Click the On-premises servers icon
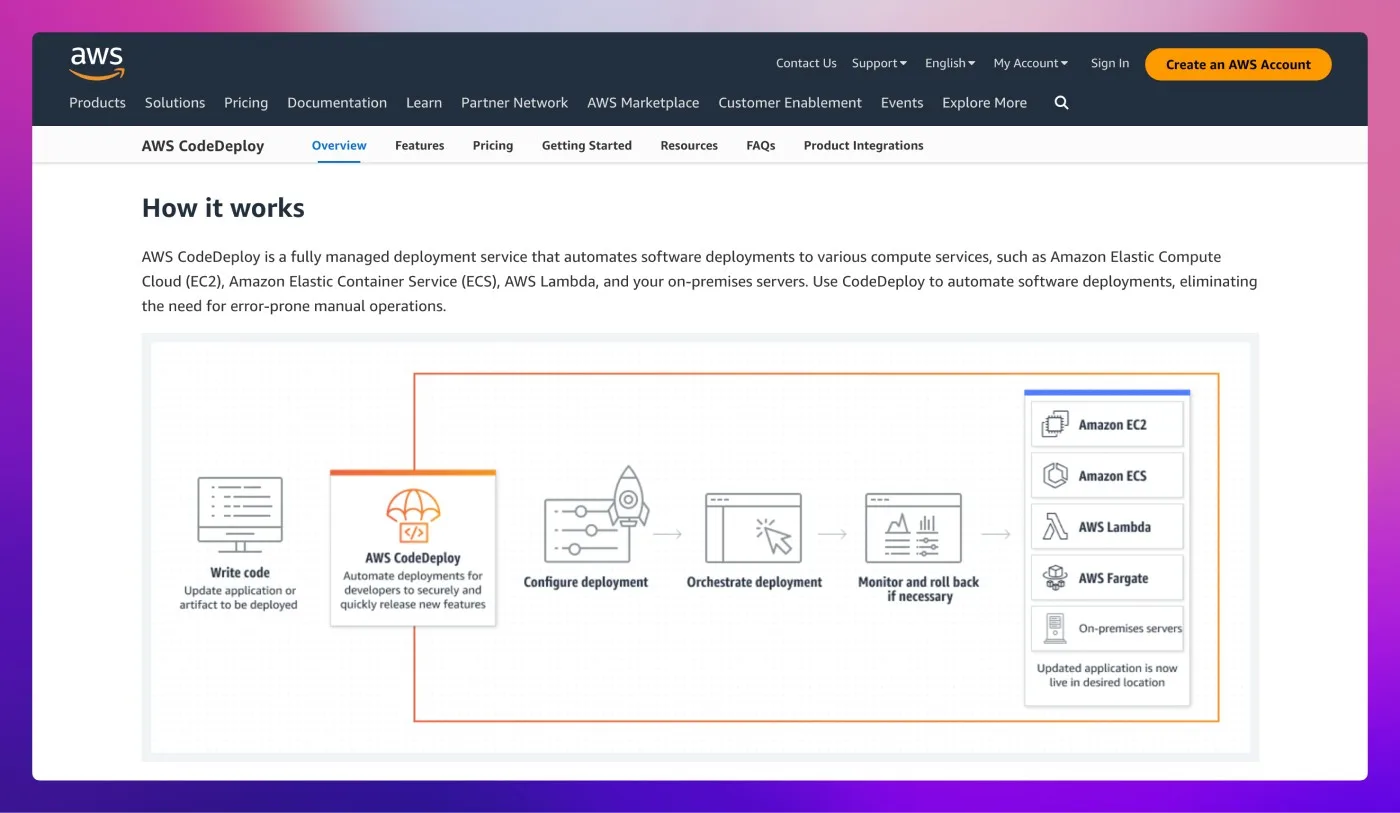The width and height of the screenshot is (1400, 813). point(1055,629)
